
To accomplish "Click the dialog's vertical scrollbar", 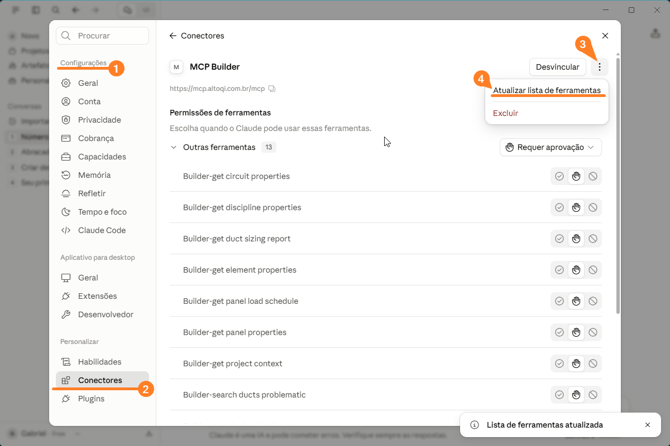I will click(617, 184).
